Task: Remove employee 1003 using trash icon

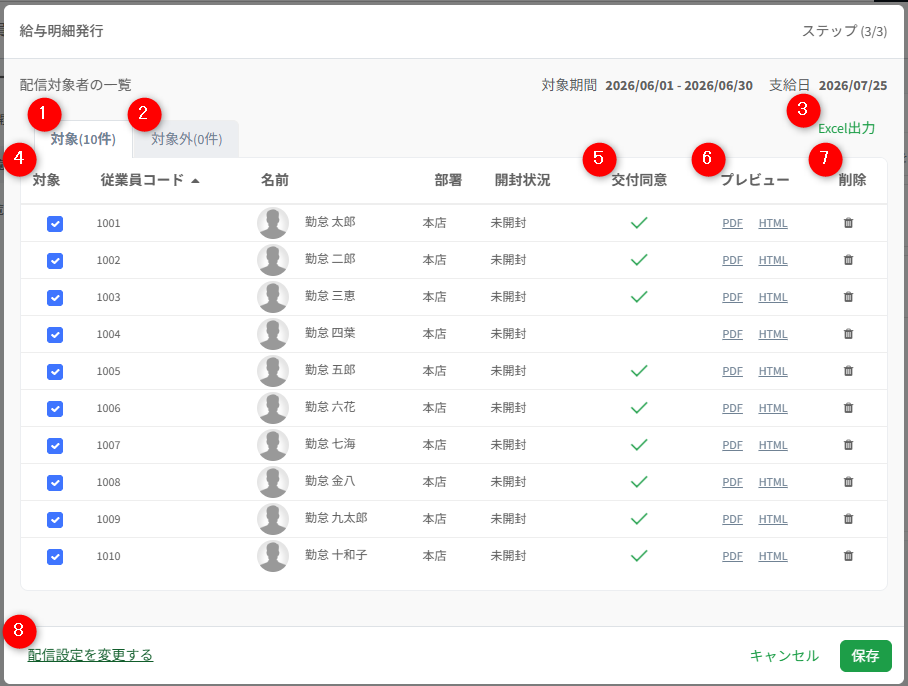Action: click(848, 297)
